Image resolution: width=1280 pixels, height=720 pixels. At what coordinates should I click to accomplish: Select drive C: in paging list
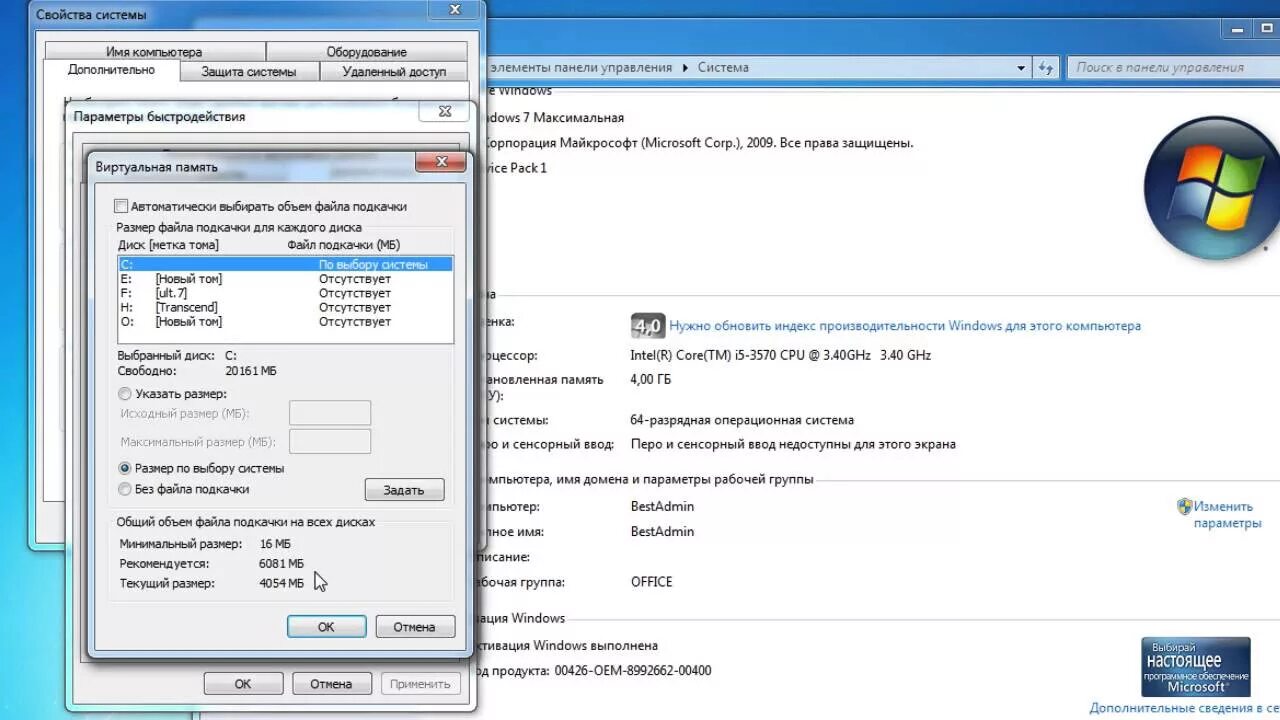click(x=285, y=265)
